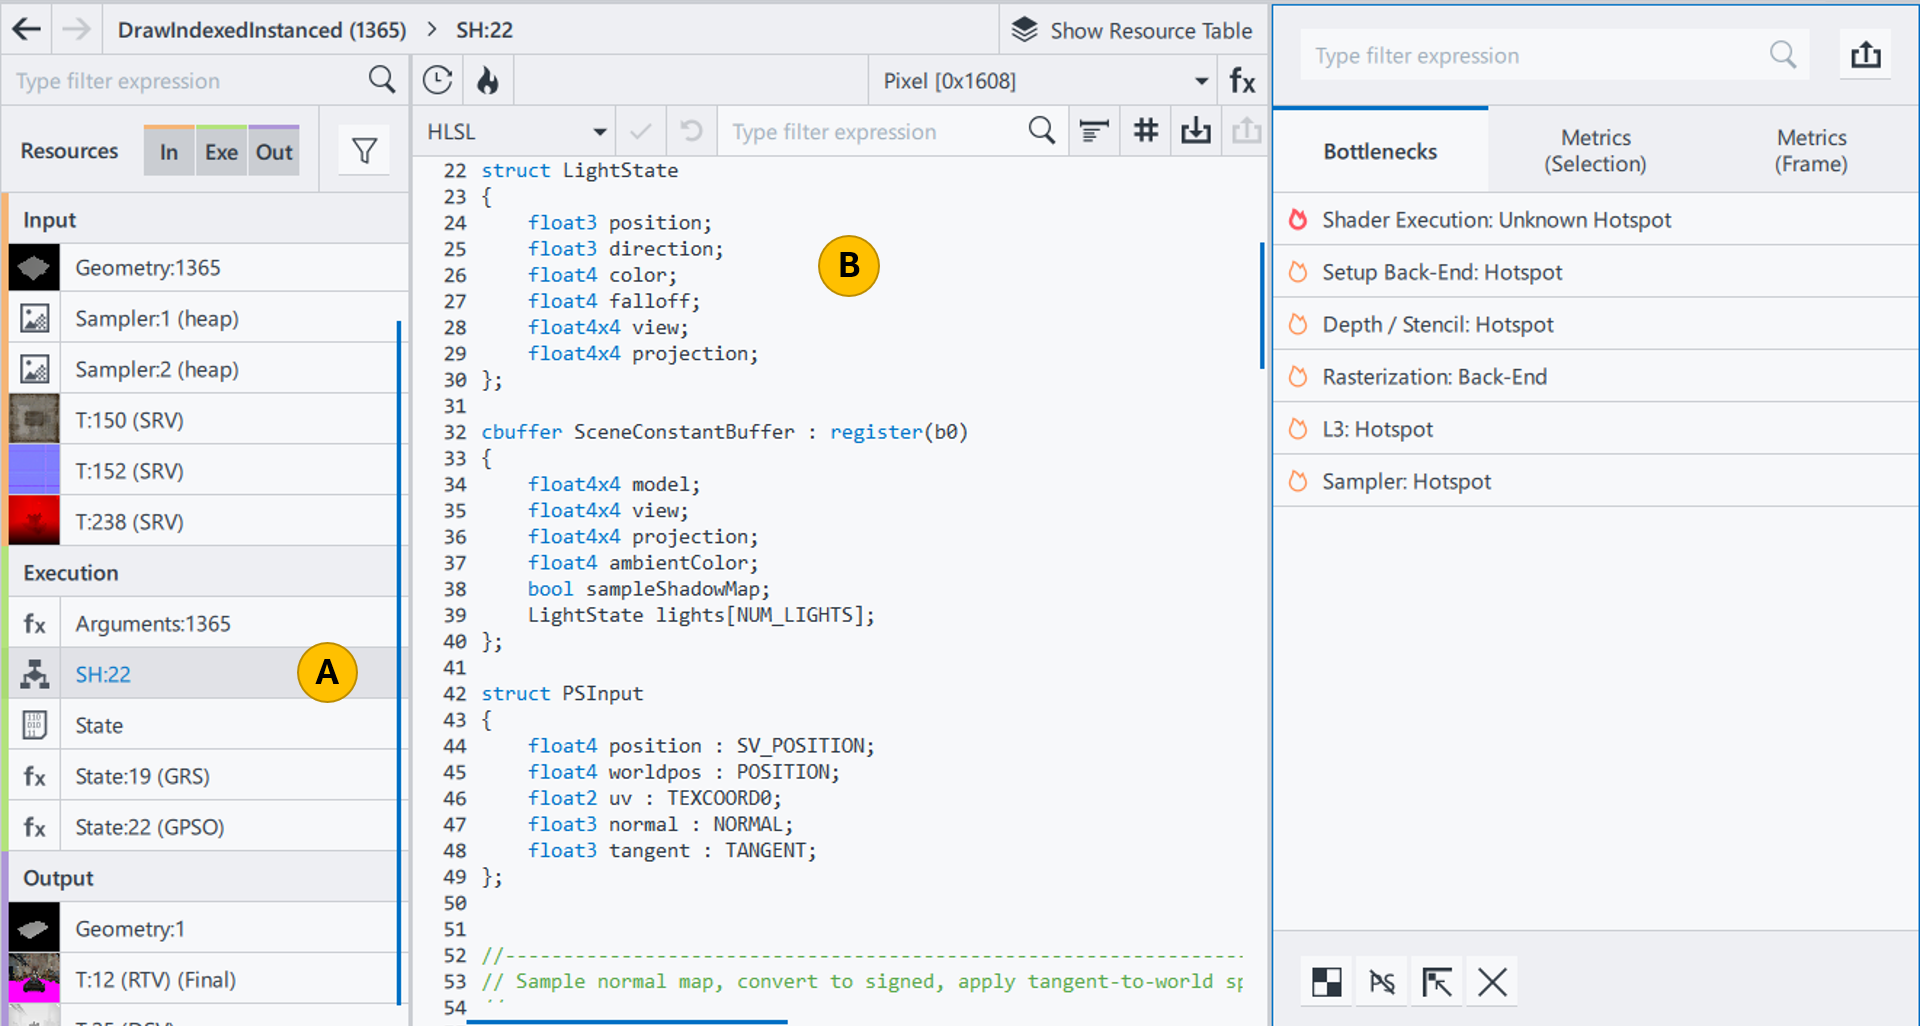Click the back navigation arrow
The image size is (1920, 1026).
pyautogui.click(x=27, y=29)
